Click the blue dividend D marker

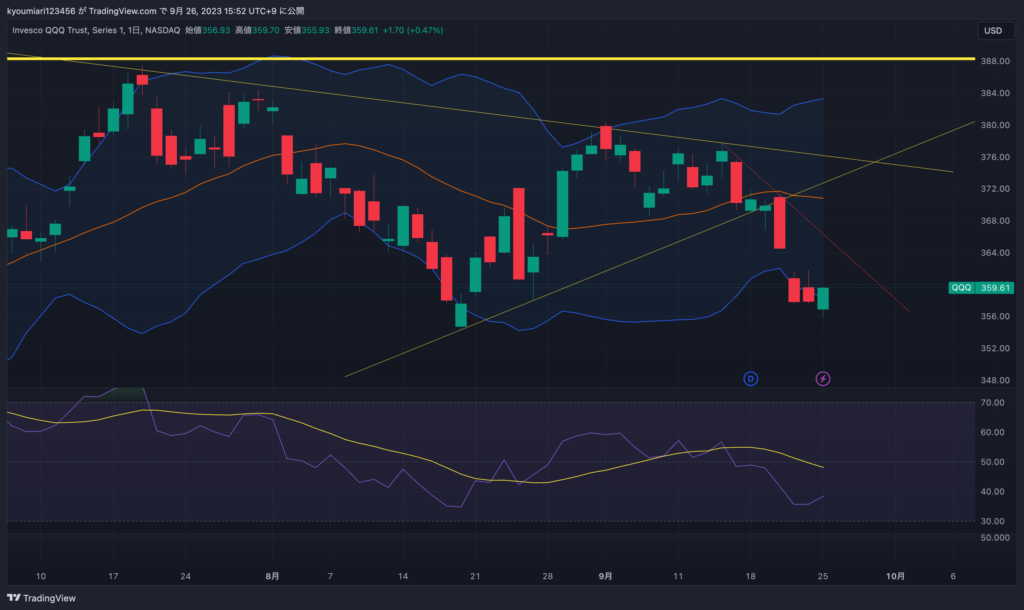point(750,379)
